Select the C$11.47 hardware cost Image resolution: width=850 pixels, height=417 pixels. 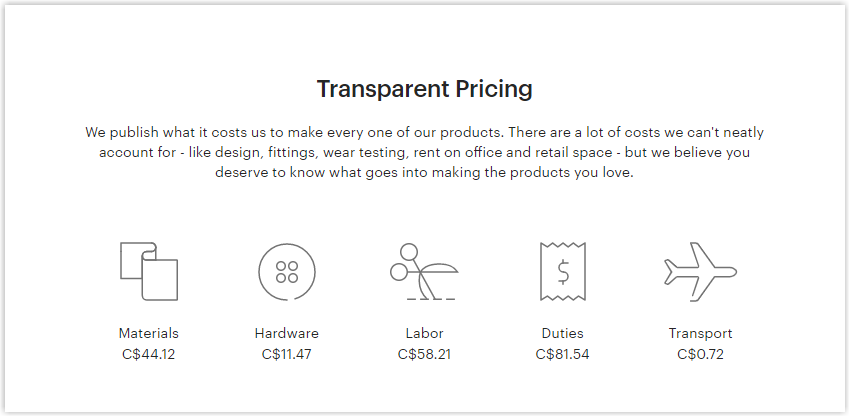pyautogui.click(x=287, y=354)
